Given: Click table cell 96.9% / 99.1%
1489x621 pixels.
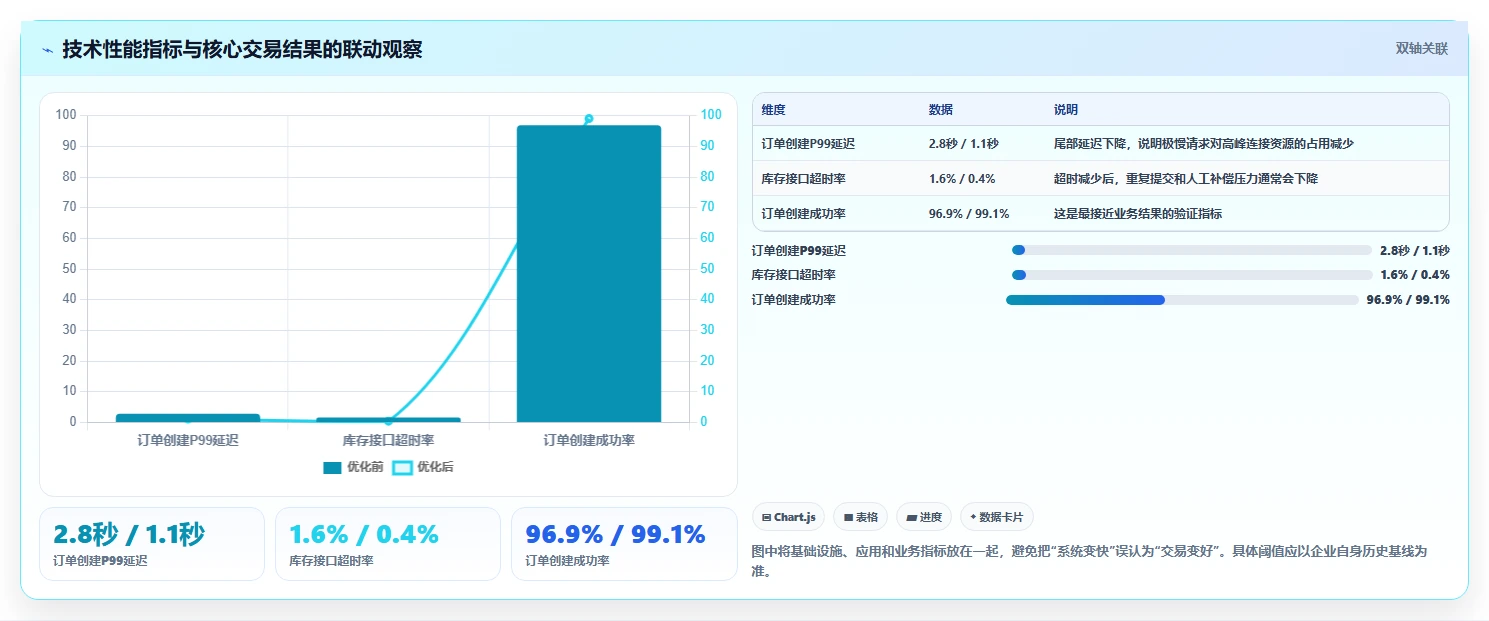Looking at the screenshot, I should (969, 213).
